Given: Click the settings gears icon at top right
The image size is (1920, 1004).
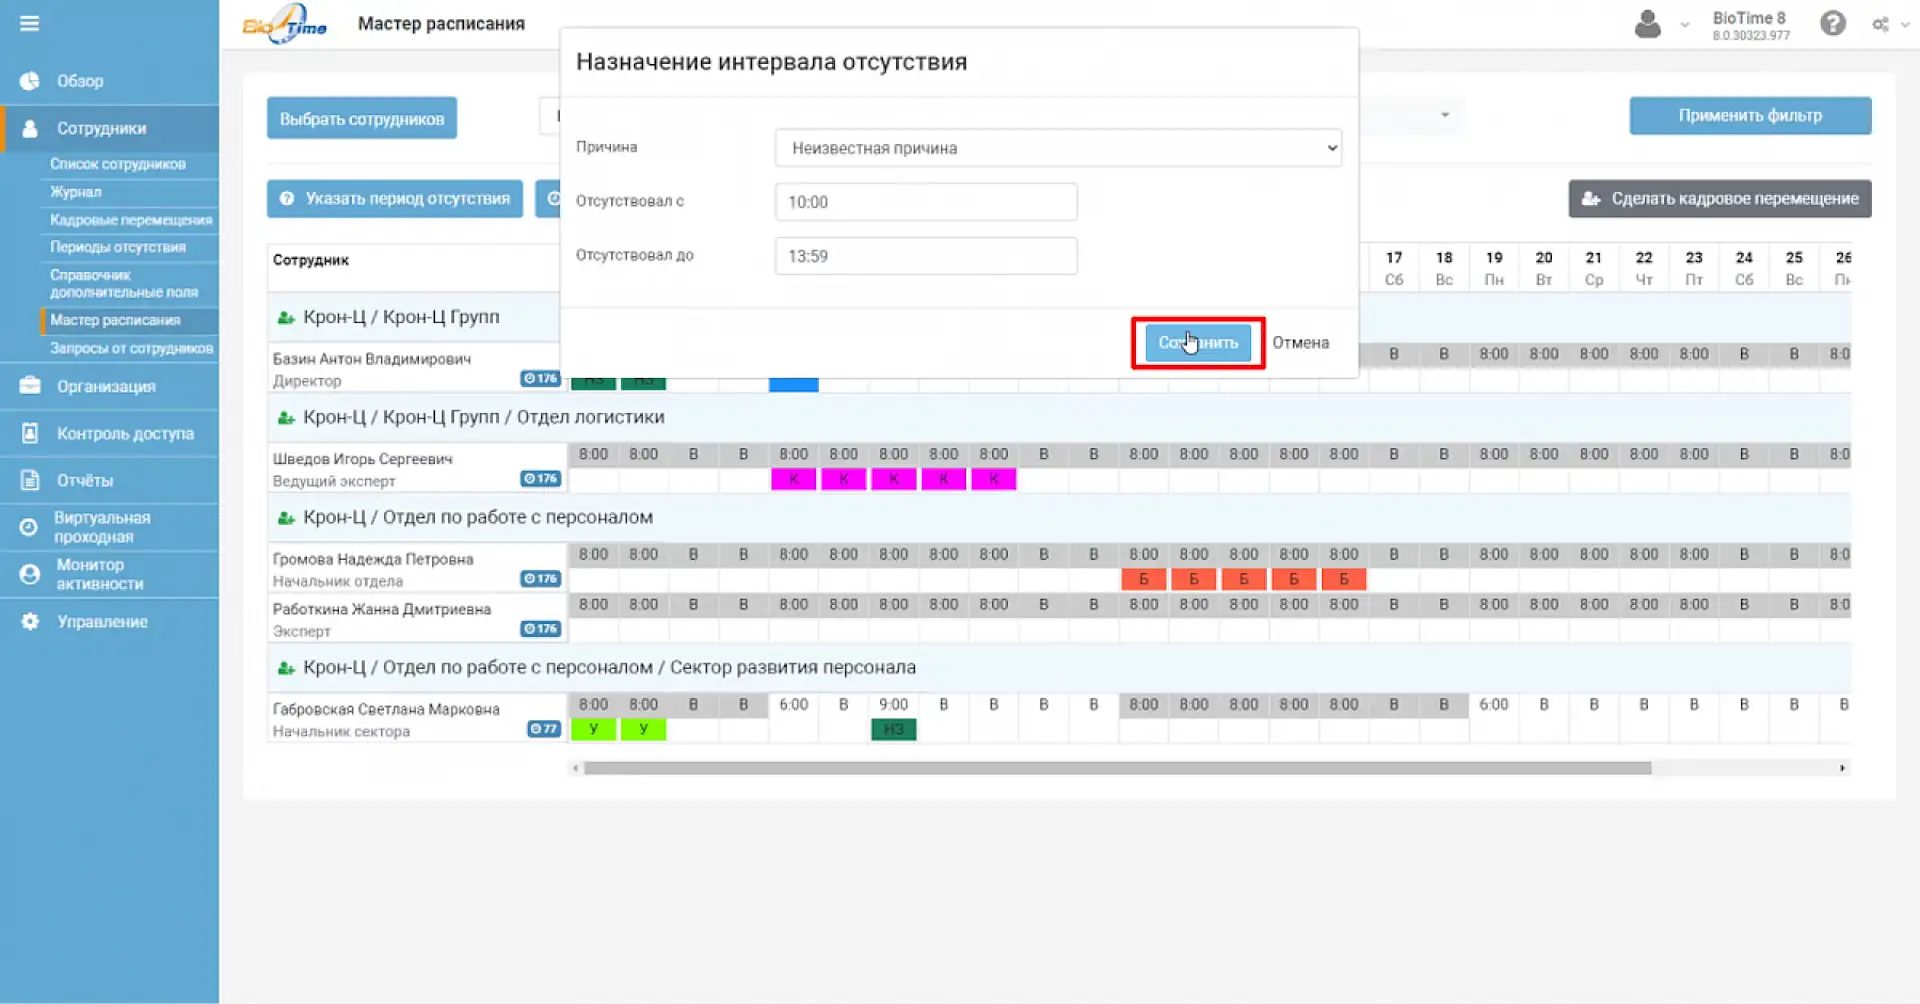Looking at the screenshot, I should pos(1881,23).
